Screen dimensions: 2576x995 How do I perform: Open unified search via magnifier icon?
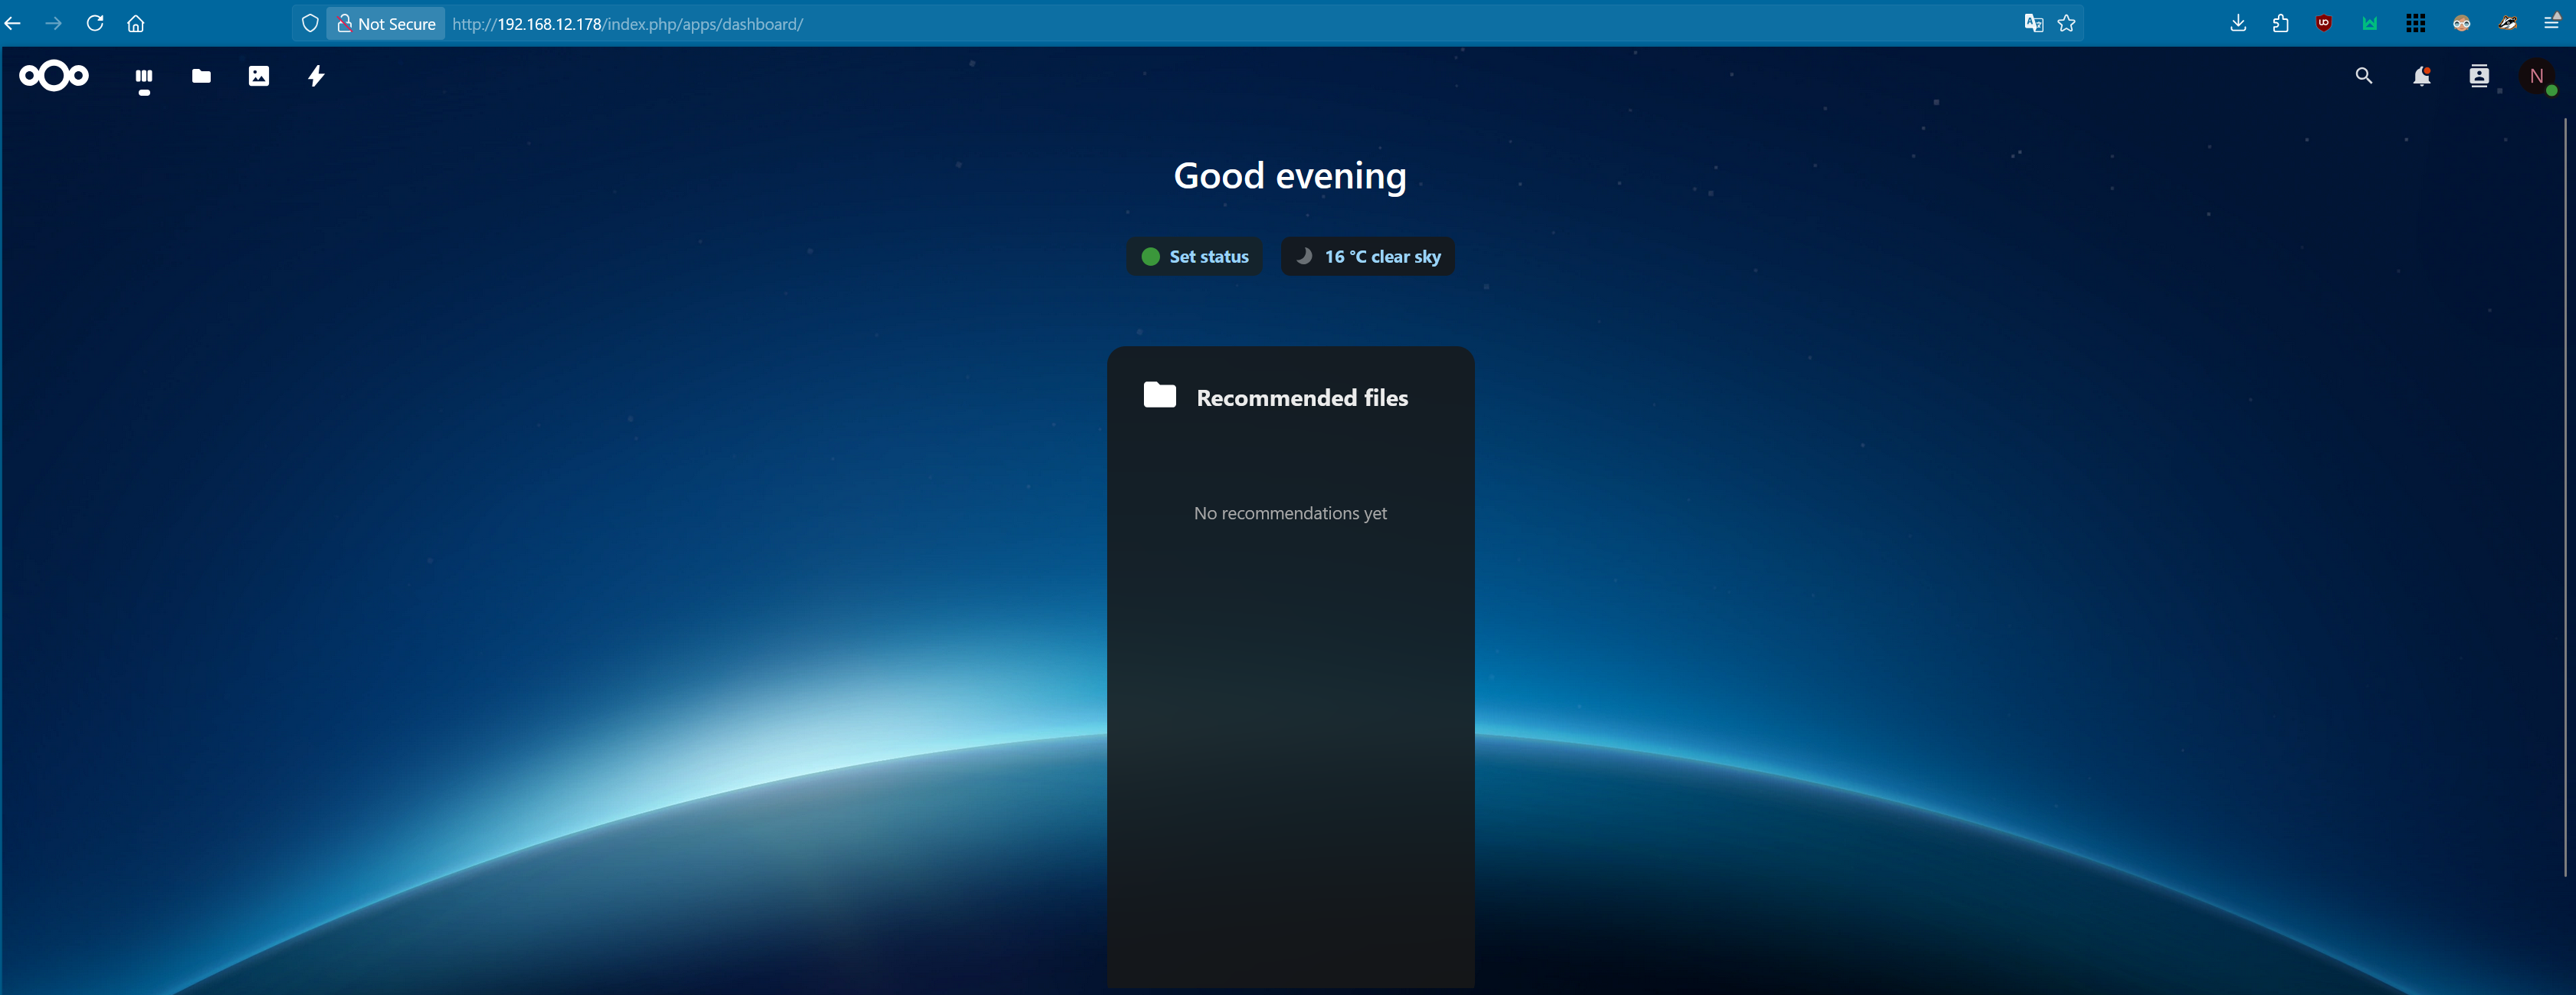2363,76
